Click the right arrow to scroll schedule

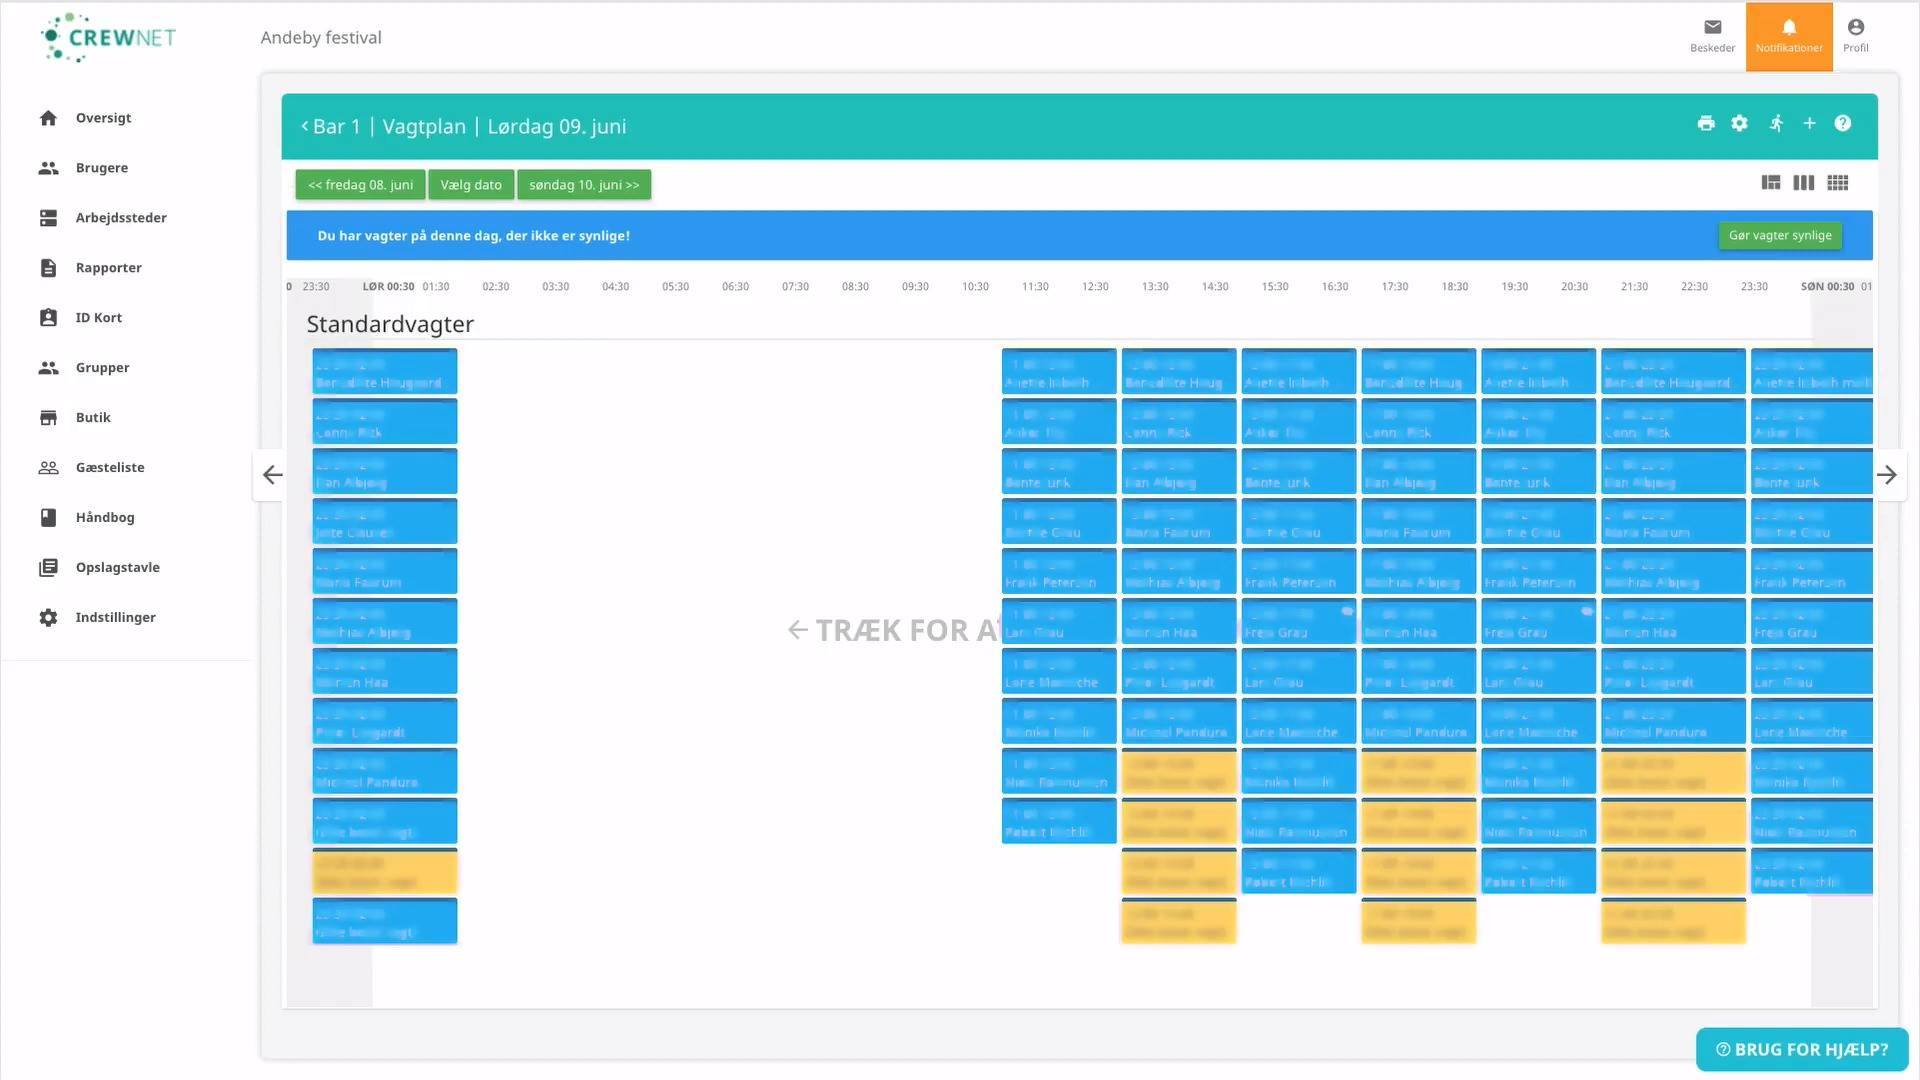(x=1887, y=475)
